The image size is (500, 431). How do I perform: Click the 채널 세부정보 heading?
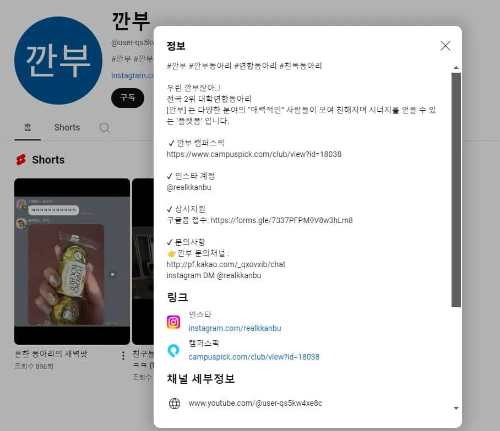[x=201, y=379]
